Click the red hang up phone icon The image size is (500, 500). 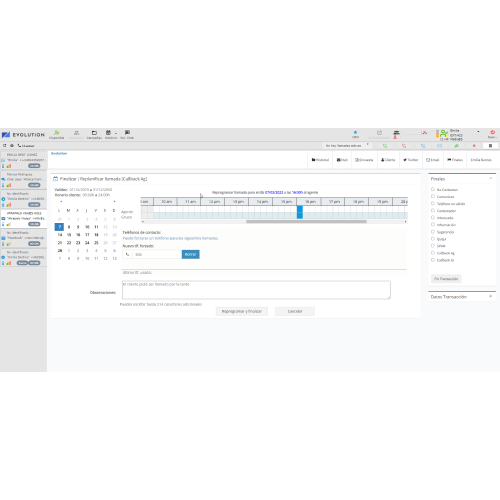tap(404, 146)
